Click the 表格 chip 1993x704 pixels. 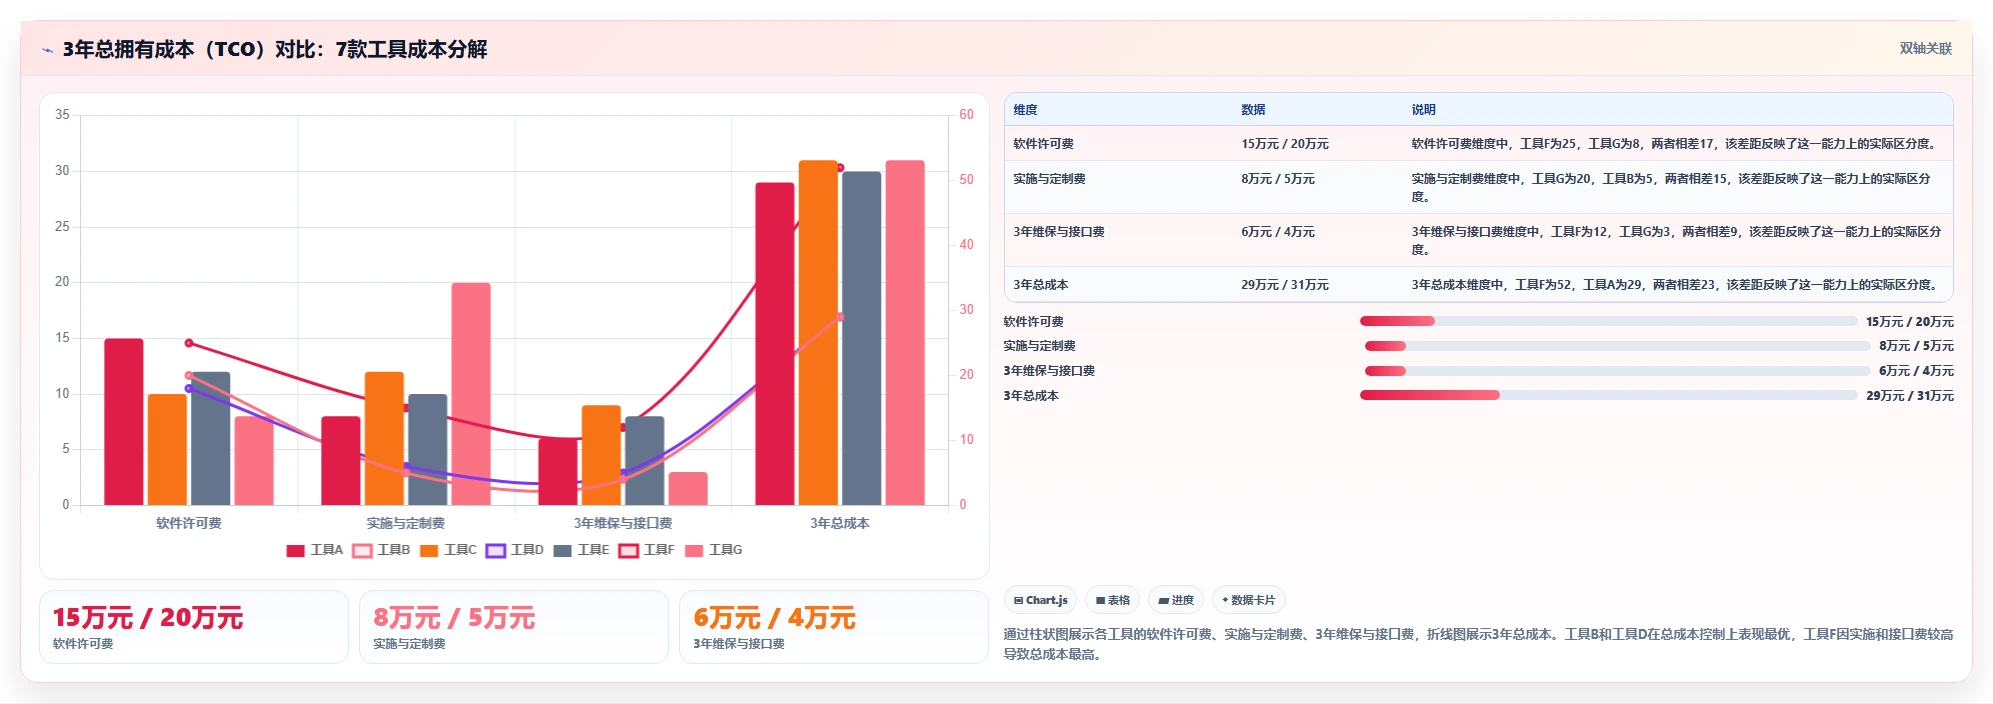tap(1112, 600)
